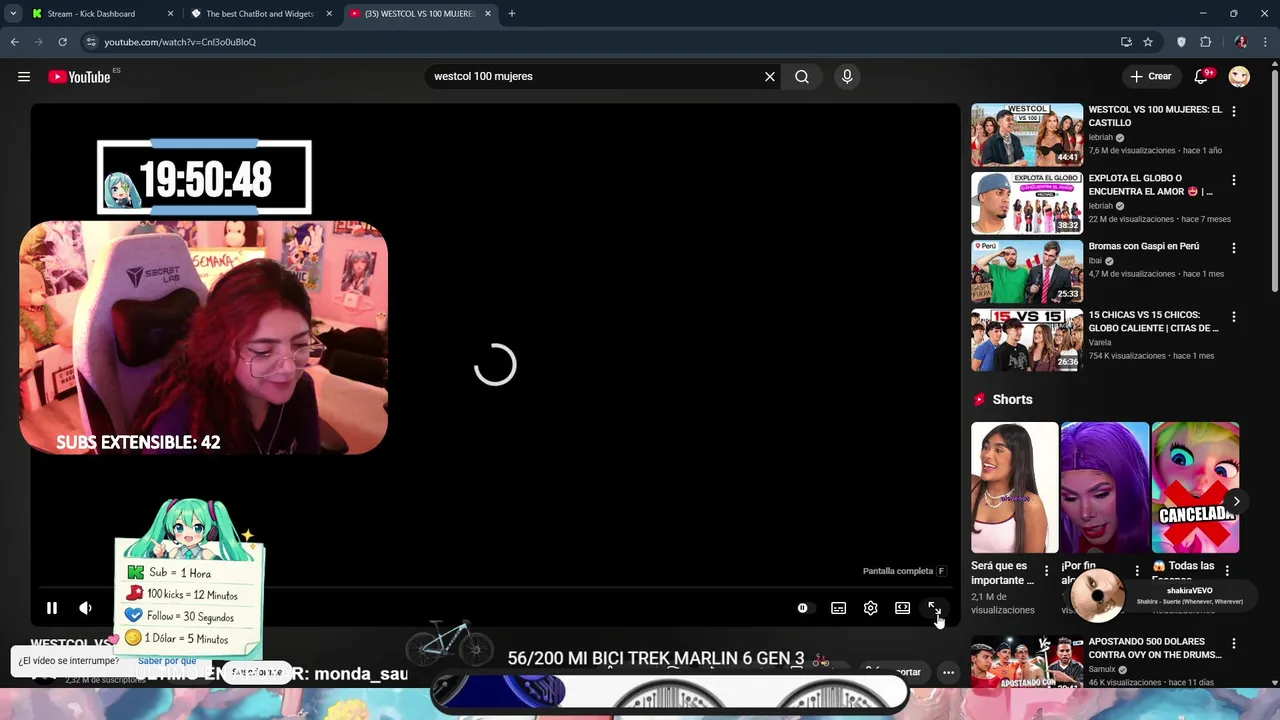Viewport: 1280px width, 720px height.
Task: Close the Kick Dashboard tab
Action: (170, 14)
